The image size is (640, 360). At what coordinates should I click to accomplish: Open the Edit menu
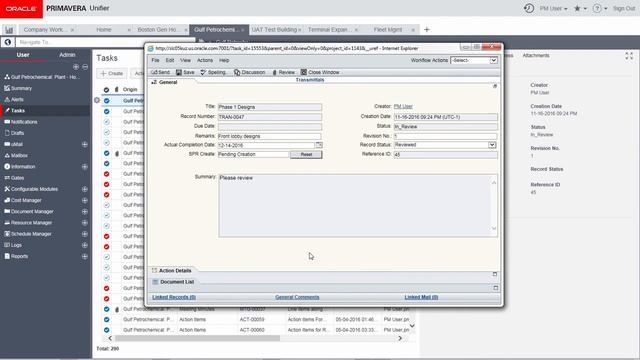pyautogui.click(x=170, y=60)
